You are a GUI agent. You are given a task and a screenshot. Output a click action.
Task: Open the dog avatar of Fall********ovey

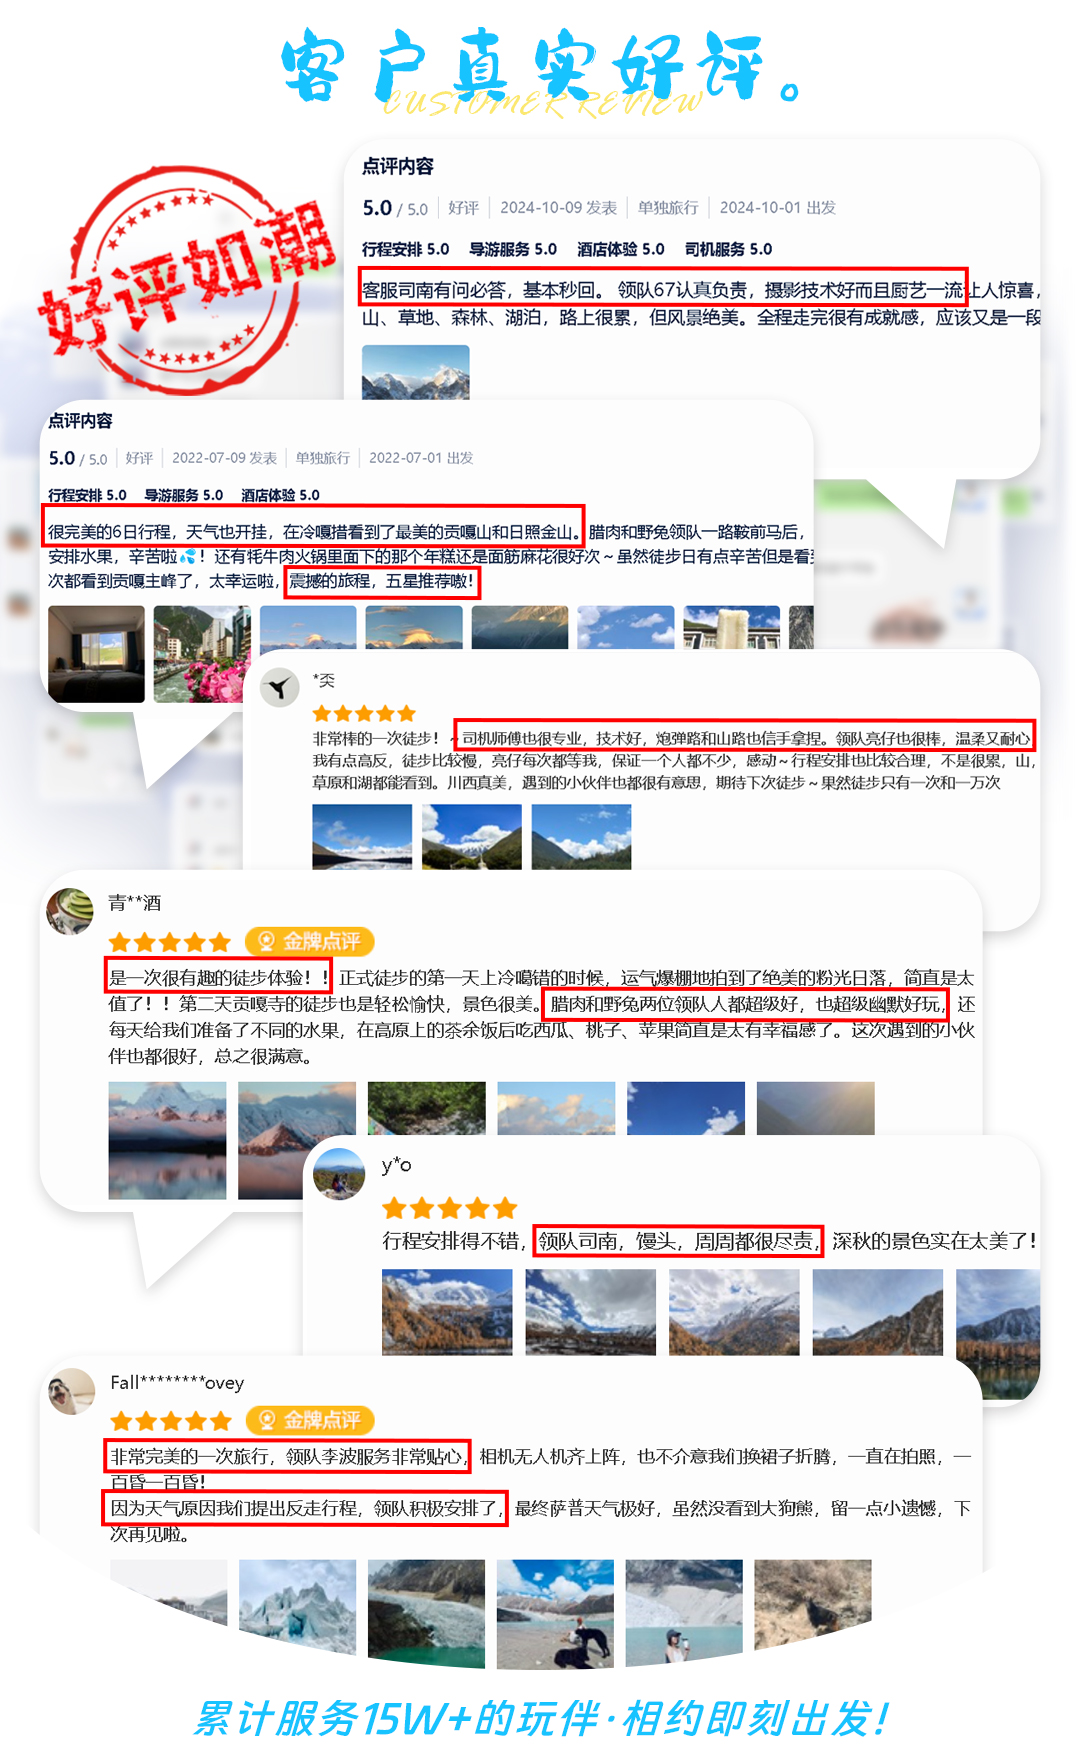pyautogui.click(x=71, y=1392)
